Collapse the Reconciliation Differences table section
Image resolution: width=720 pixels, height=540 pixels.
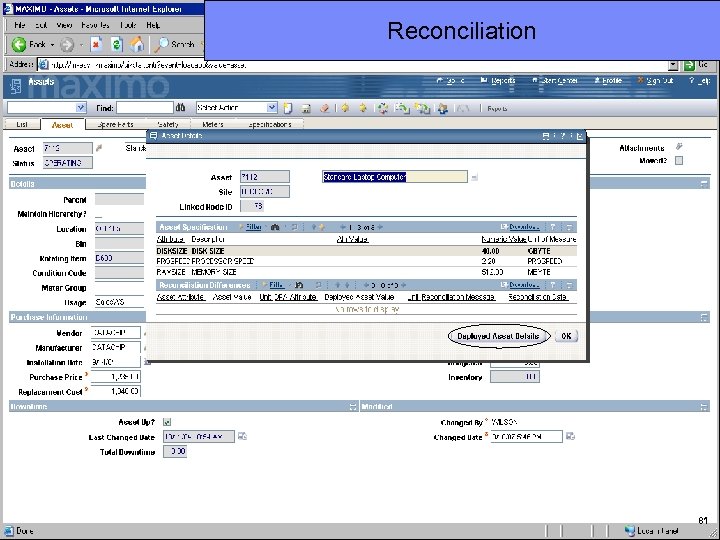(x=569, y=285)
